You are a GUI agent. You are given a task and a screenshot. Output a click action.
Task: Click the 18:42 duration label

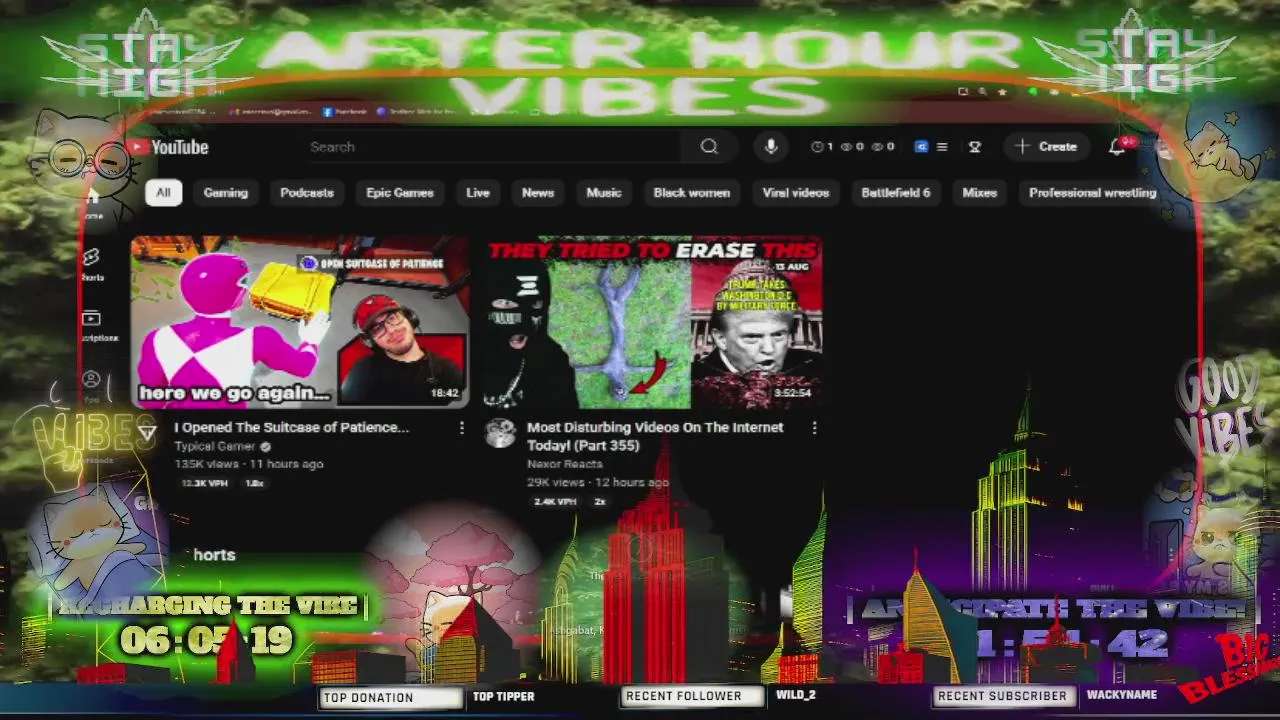pos(444,394)
